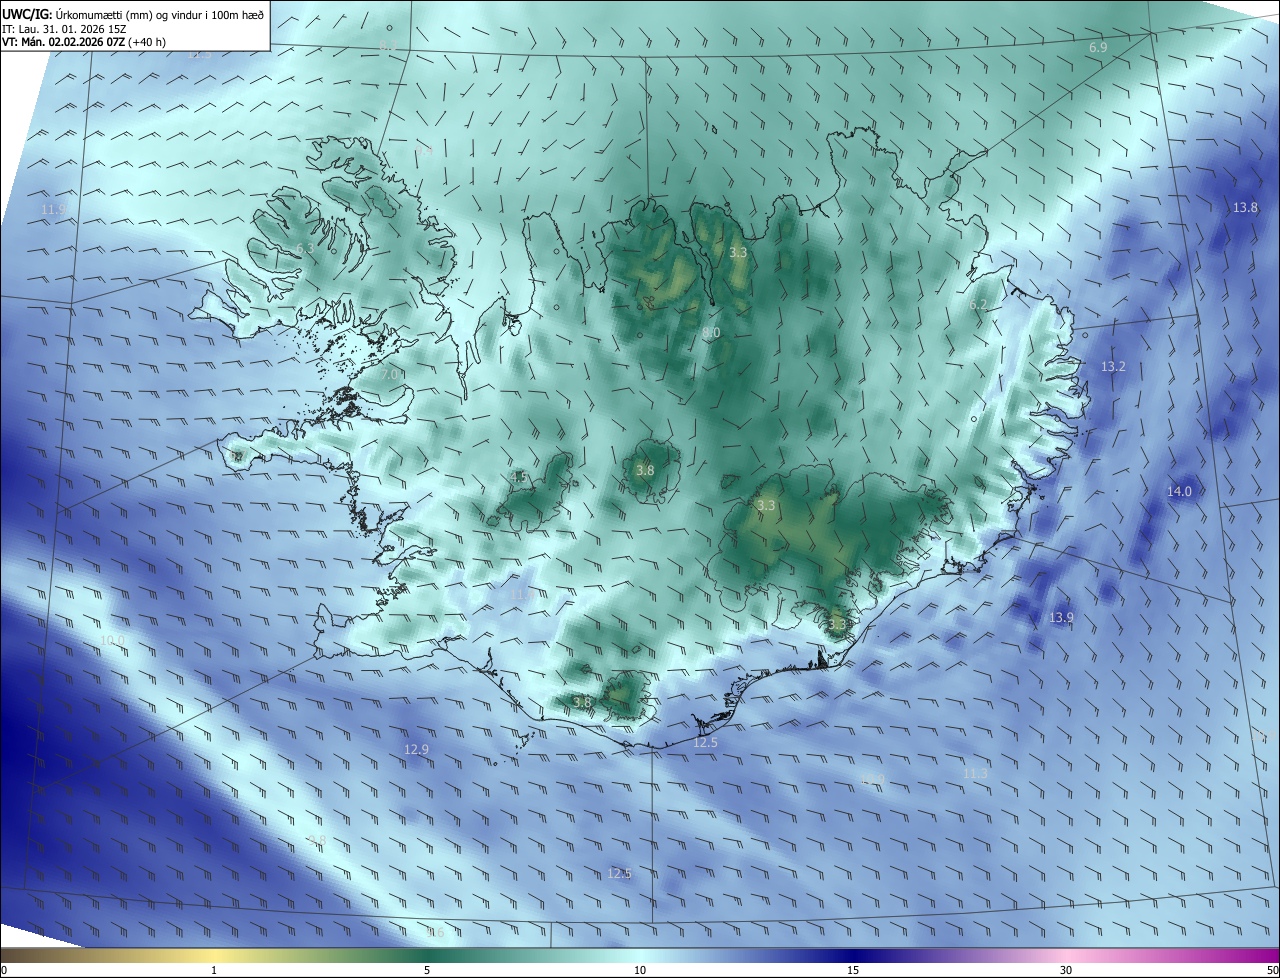Screen dimensions: 1280x978
Task: Click the 13.9 value label
Action: pyautogui.click(x=1061, y=618)
